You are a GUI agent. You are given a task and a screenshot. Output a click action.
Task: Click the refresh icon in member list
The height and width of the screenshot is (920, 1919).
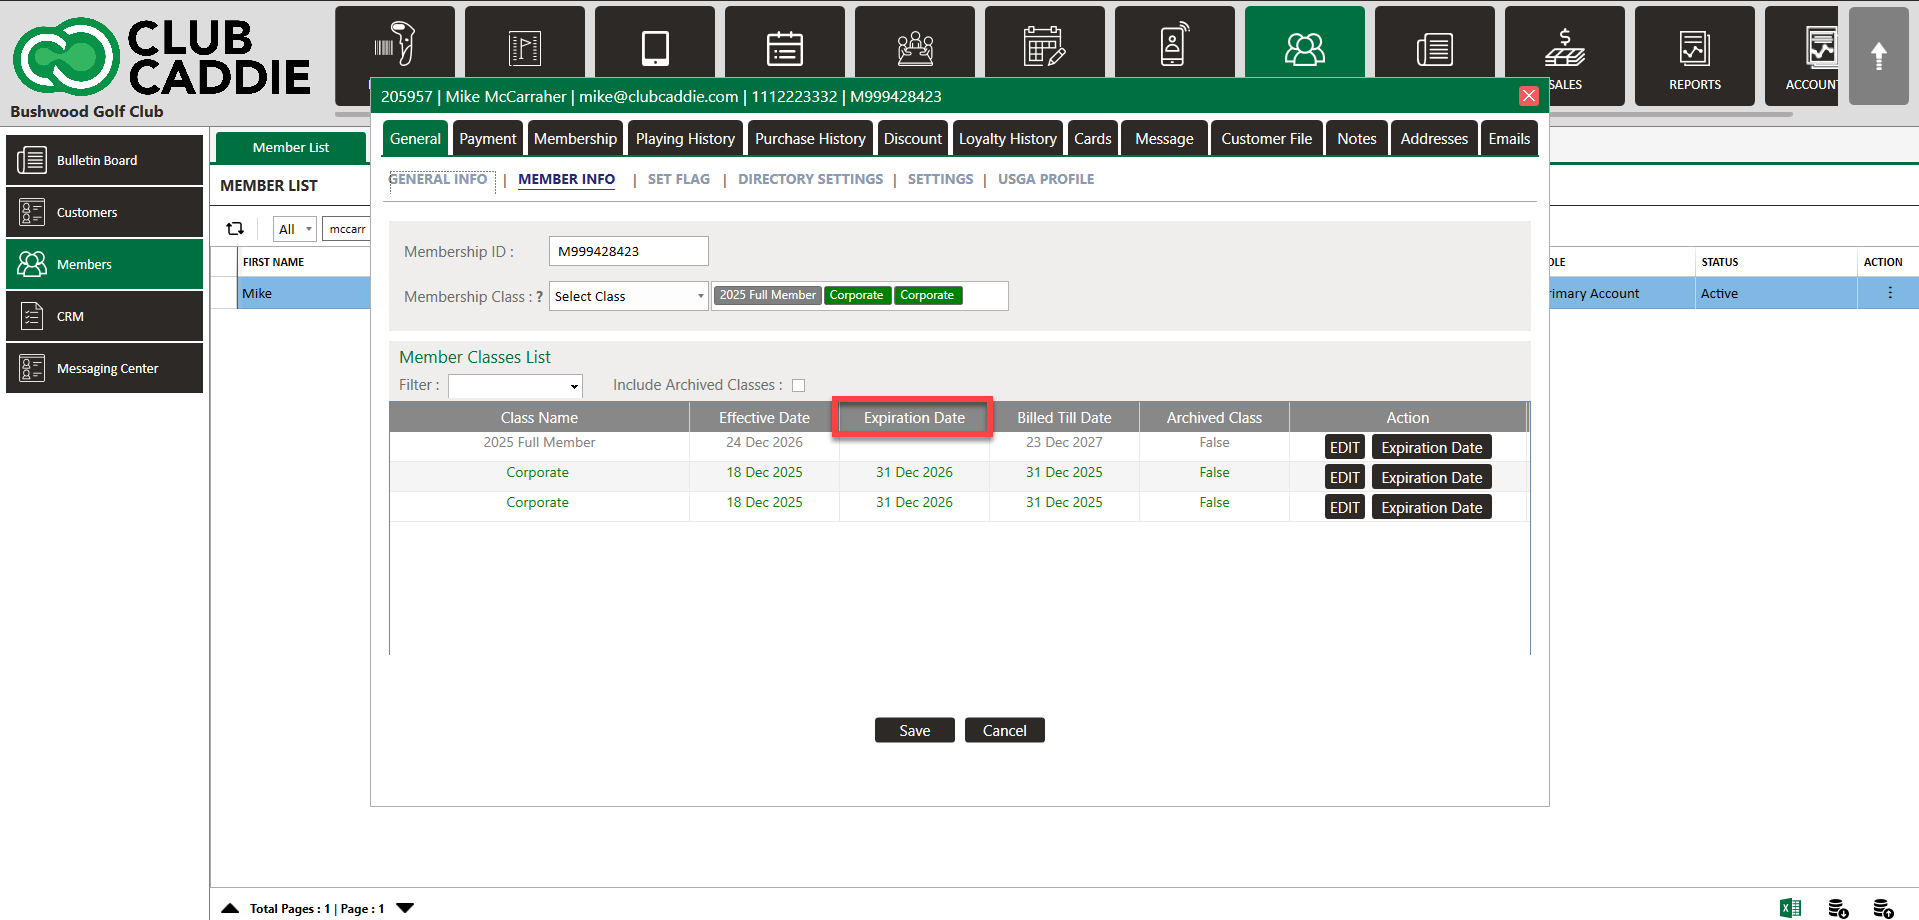pyautogui.click(x=235, y=229)
